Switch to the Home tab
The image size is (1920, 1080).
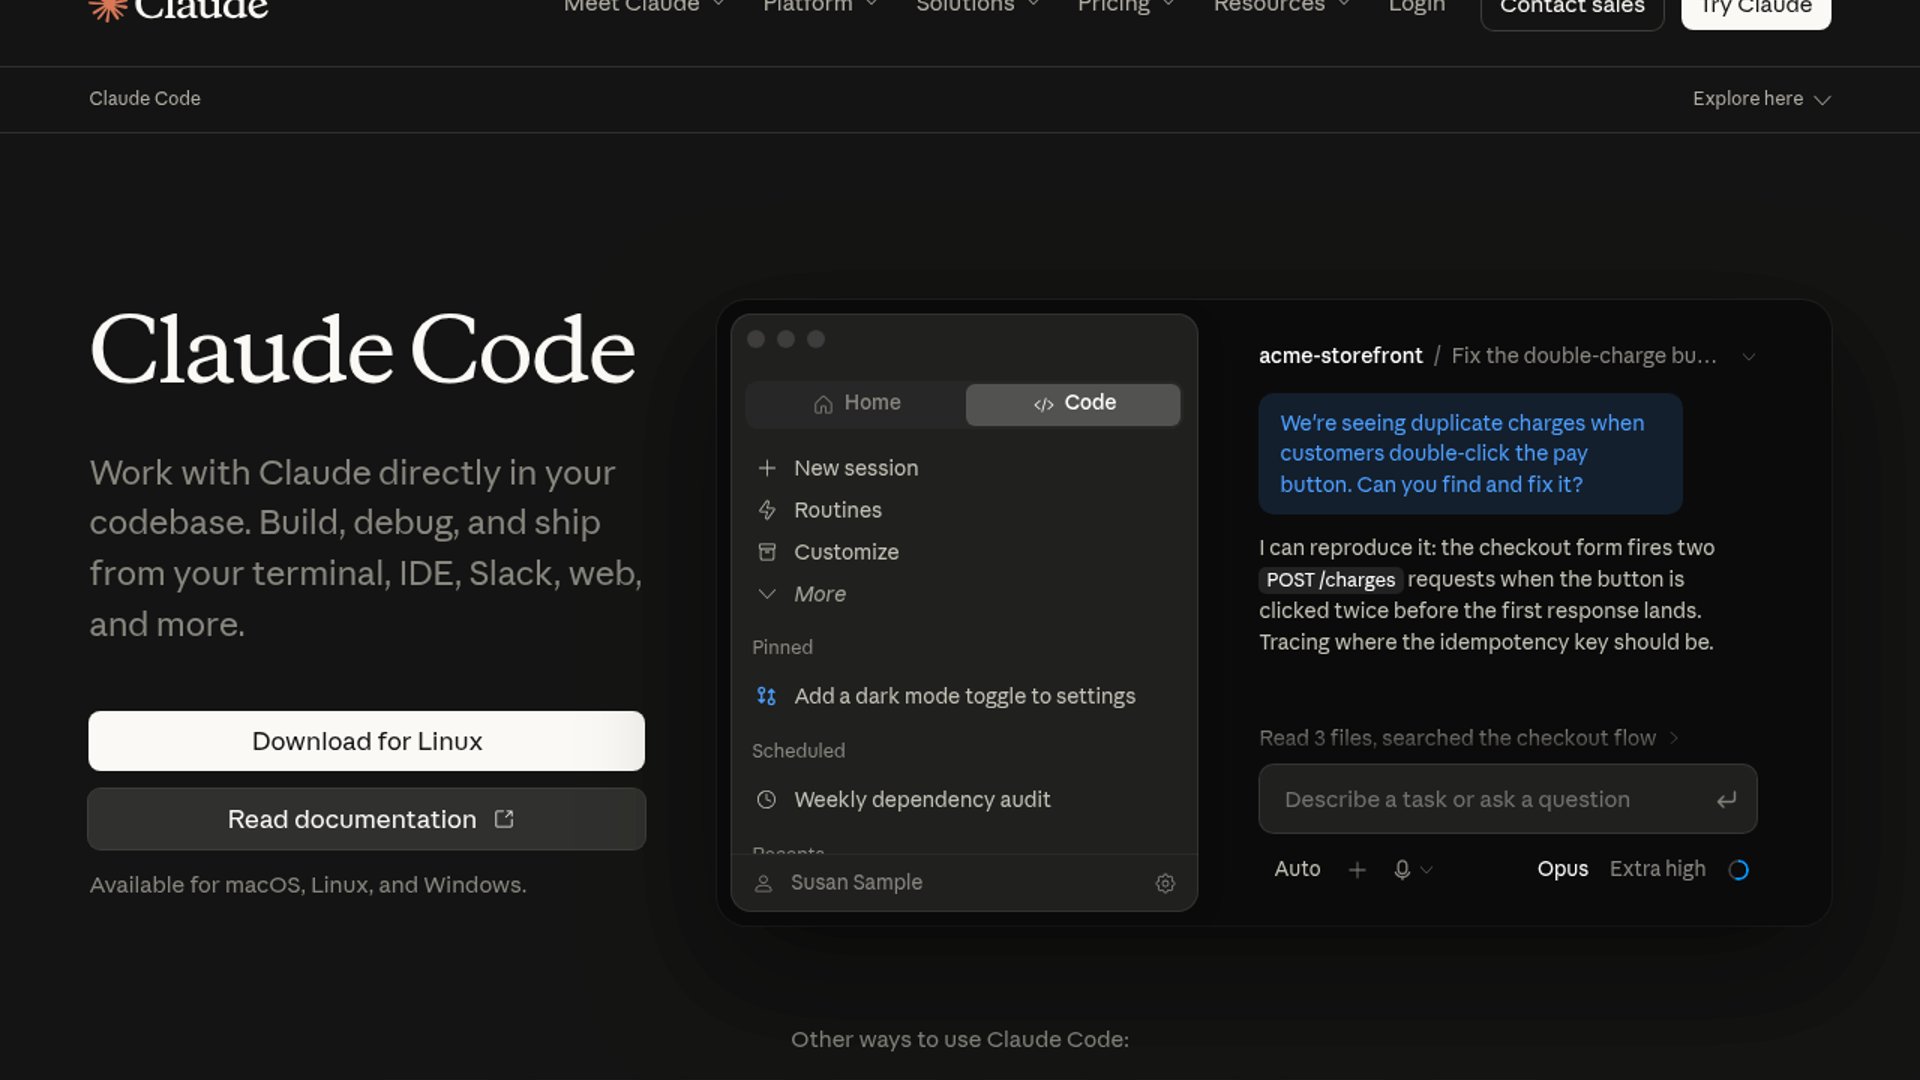(856, 403)
